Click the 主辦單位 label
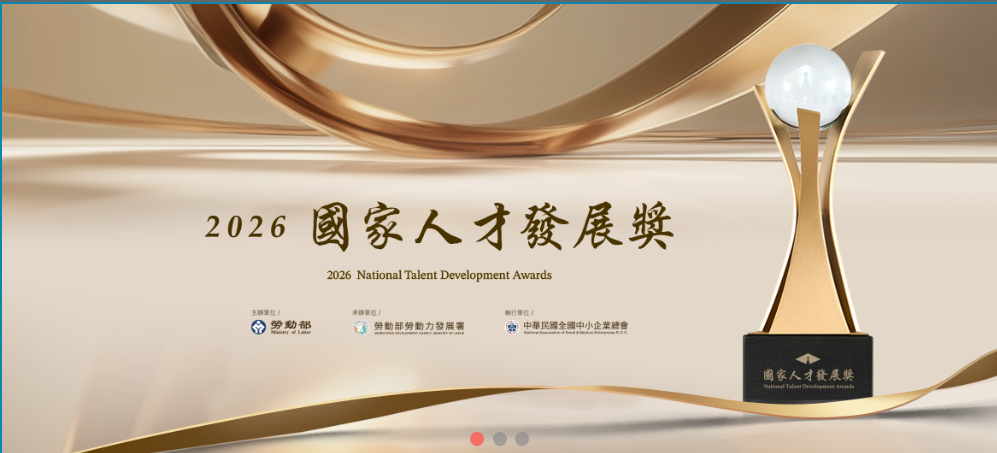The image size is (997, 453). click(265, 312)
